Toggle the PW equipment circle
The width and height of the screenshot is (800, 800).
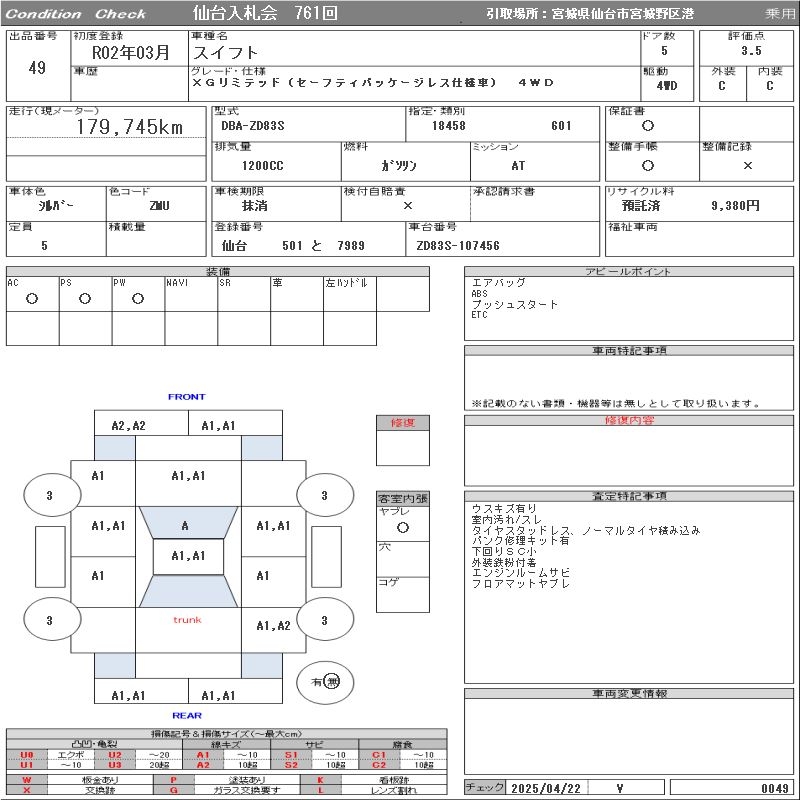(x=138, y=298)
